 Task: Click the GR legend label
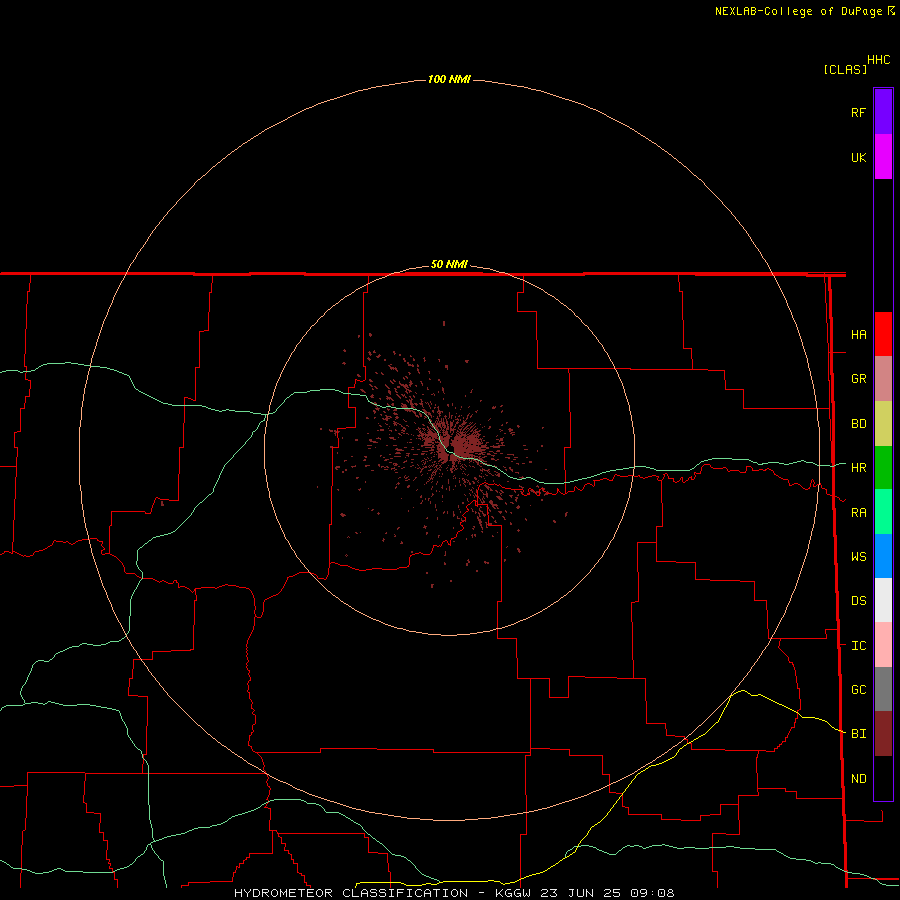click(858, 379)
